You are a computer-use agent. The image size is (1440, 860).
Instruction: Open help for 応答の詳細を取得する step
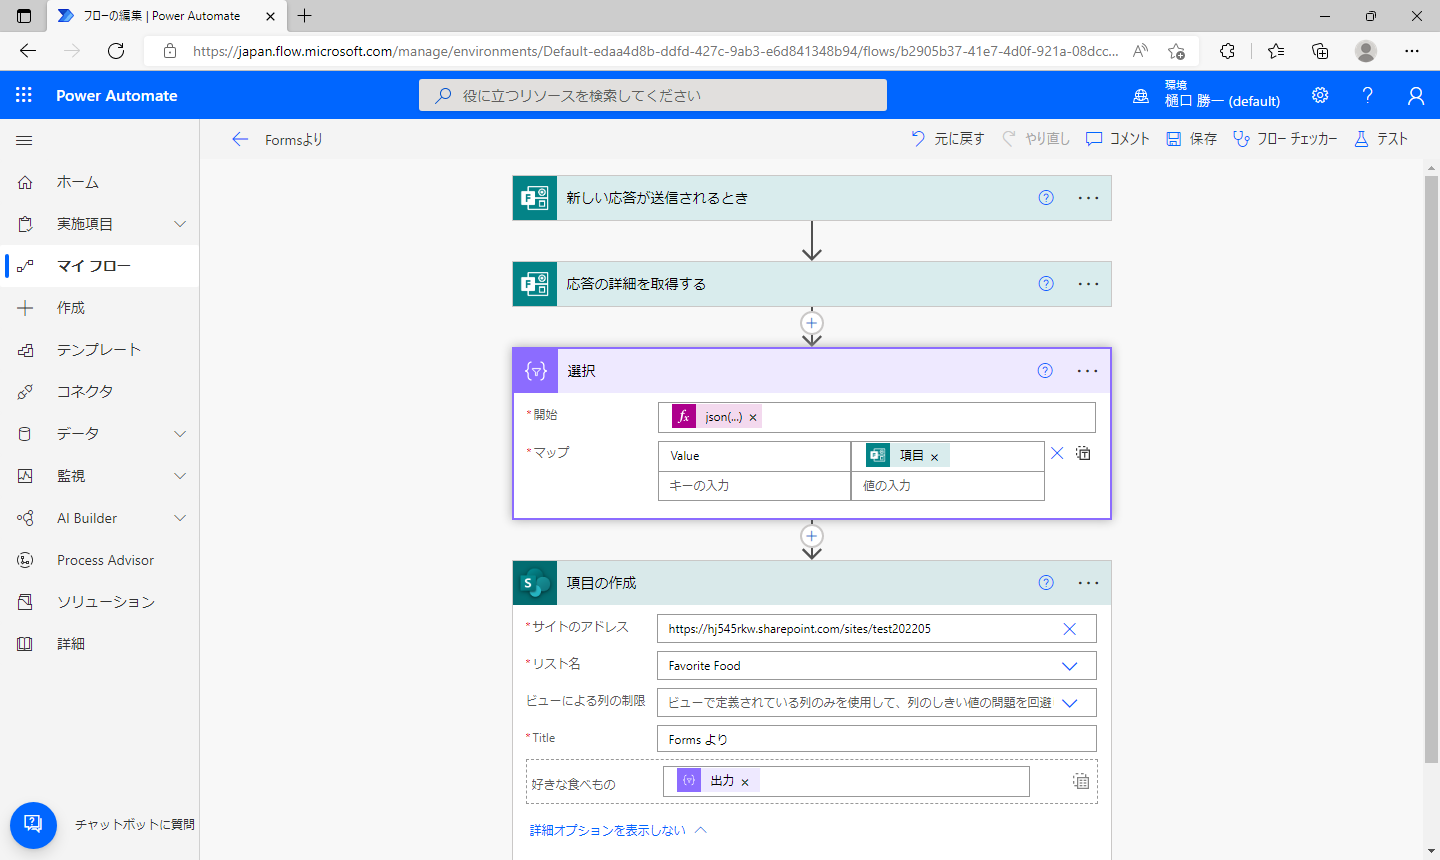click(1046, 284)
